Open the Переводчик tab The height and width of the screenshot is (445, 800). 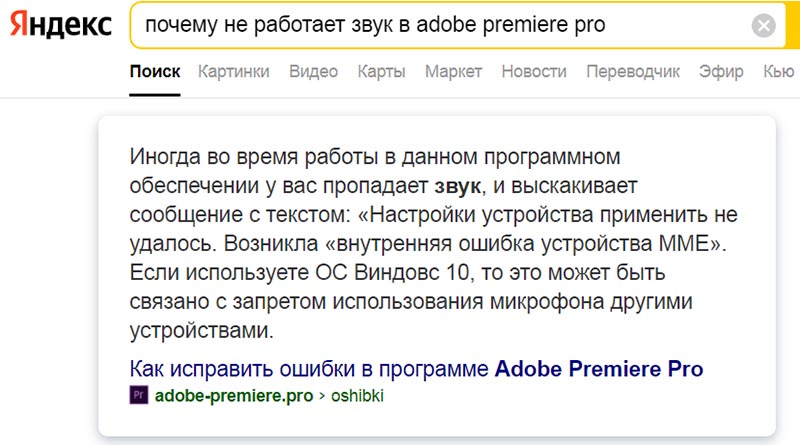tap(633, 71)
